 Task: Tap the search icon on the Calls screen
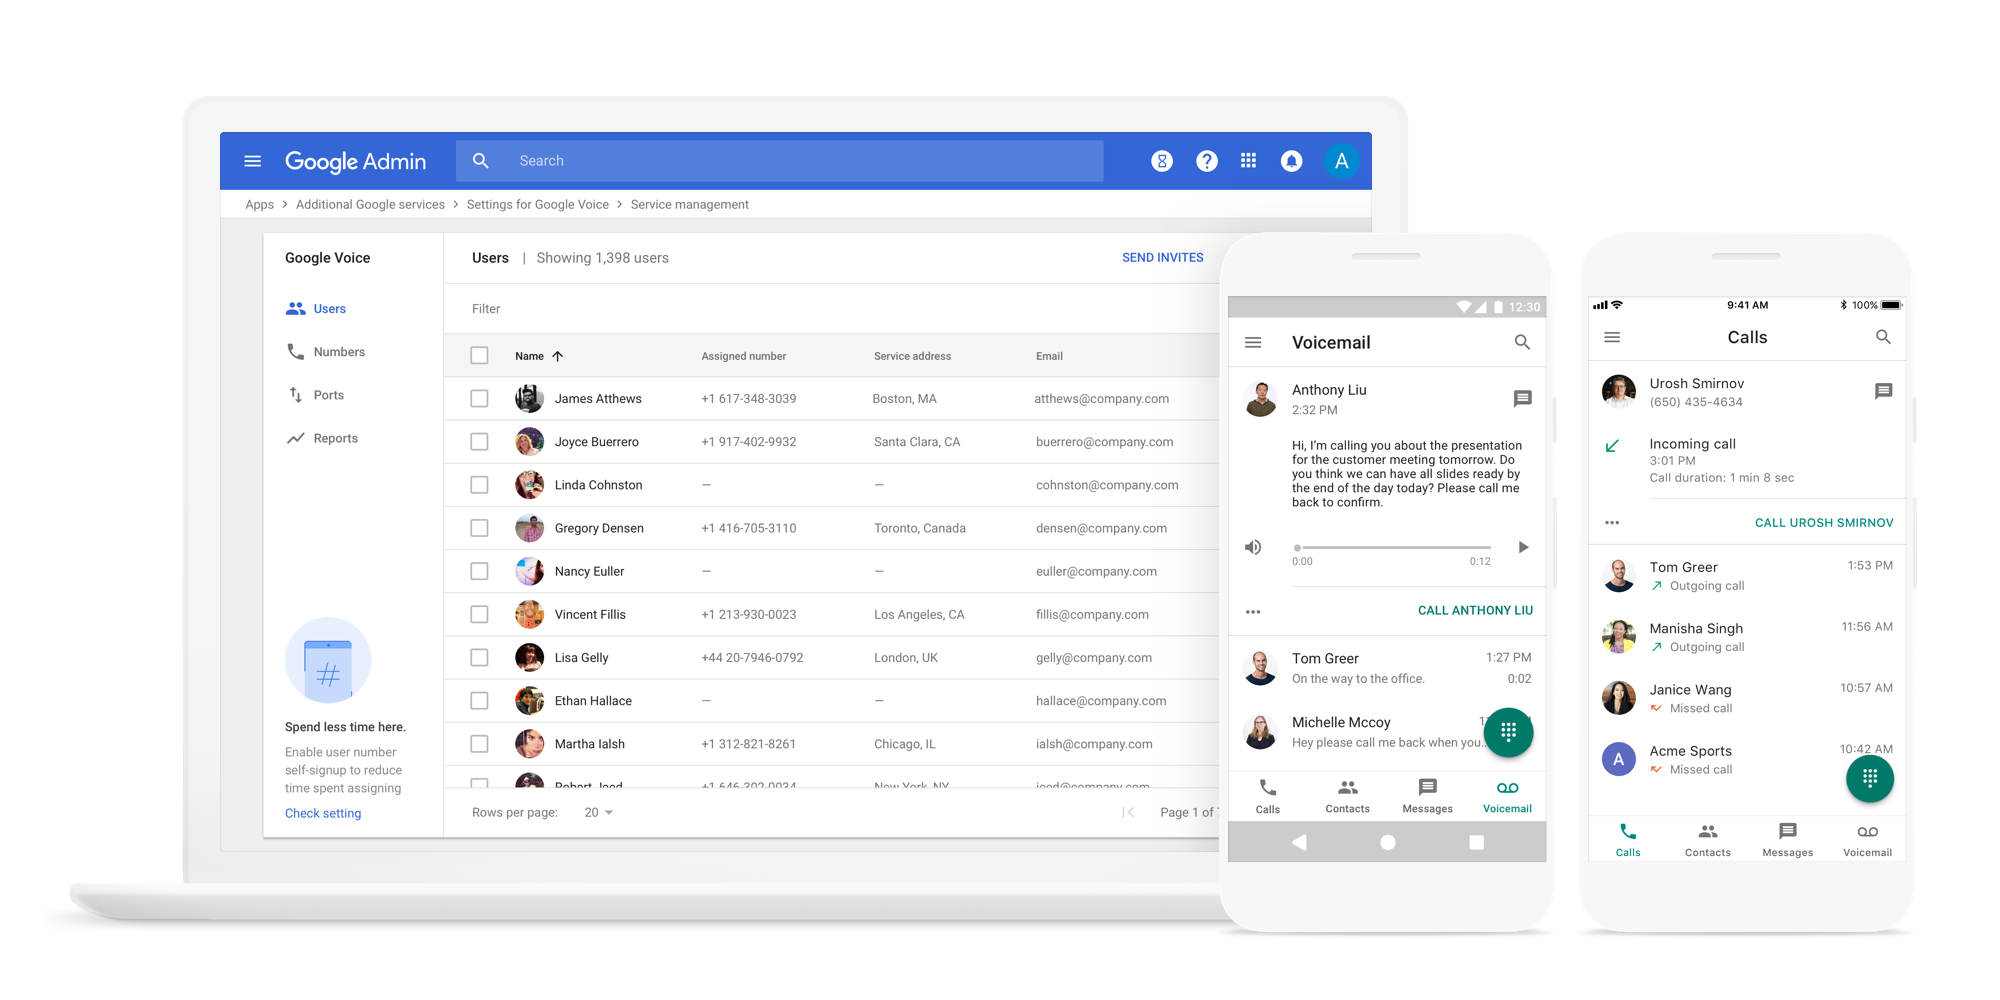point(1883,338)
